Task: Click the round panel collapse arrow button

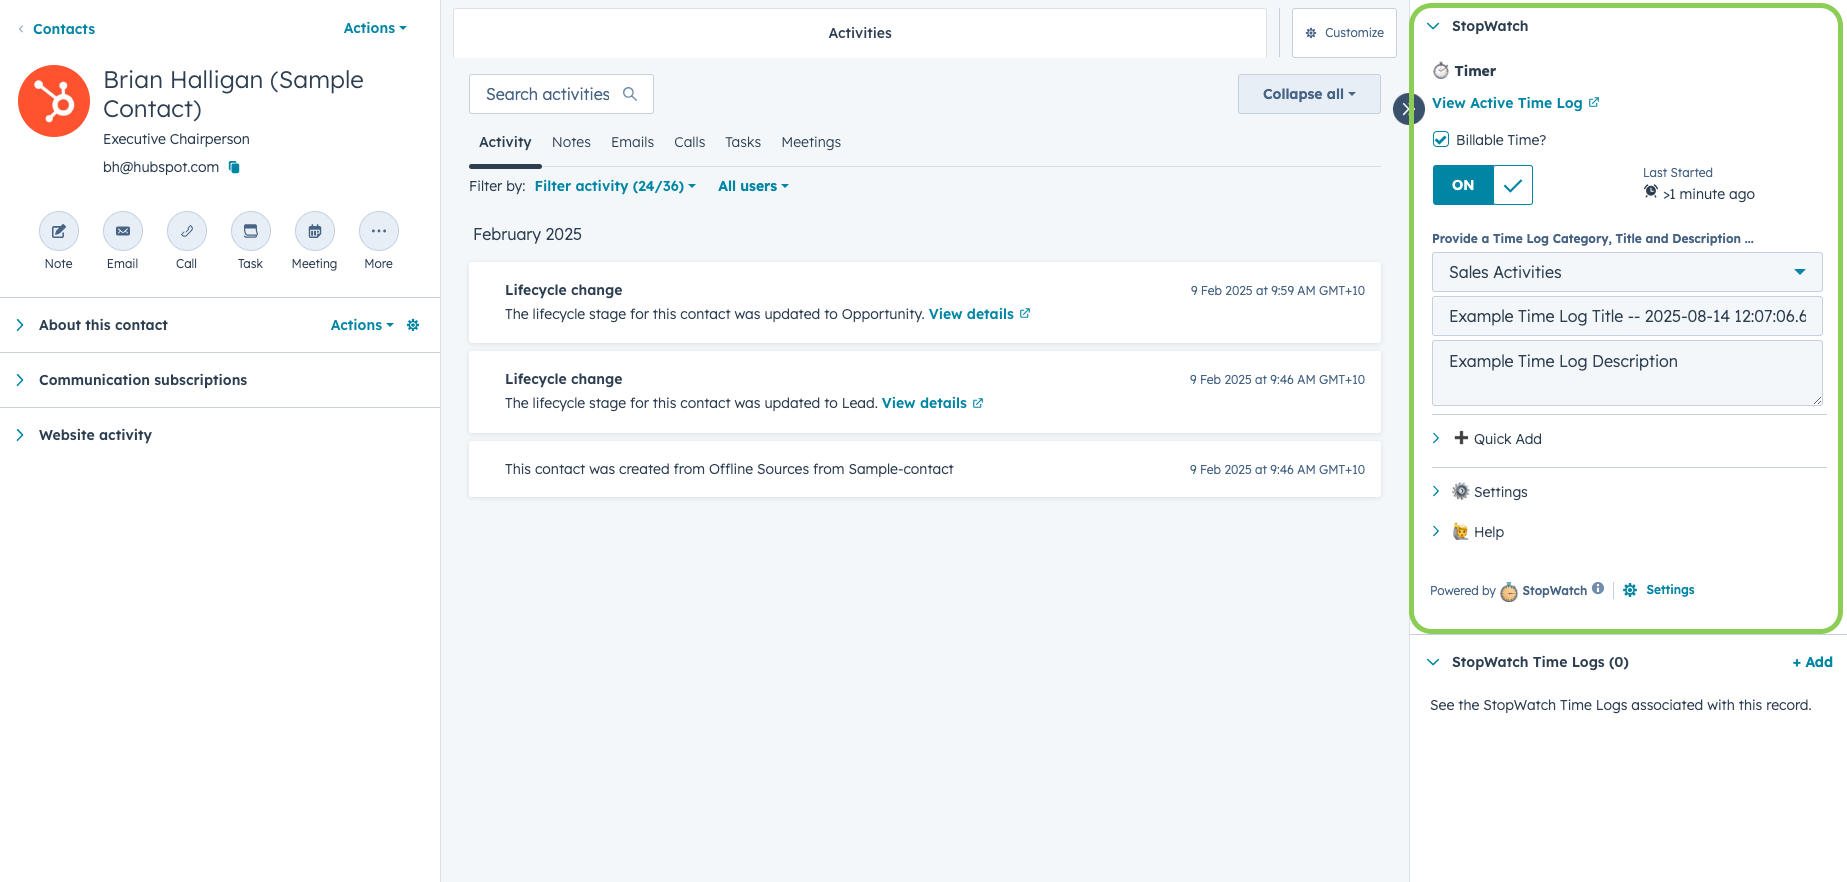Action: (x=1407, y=108)
